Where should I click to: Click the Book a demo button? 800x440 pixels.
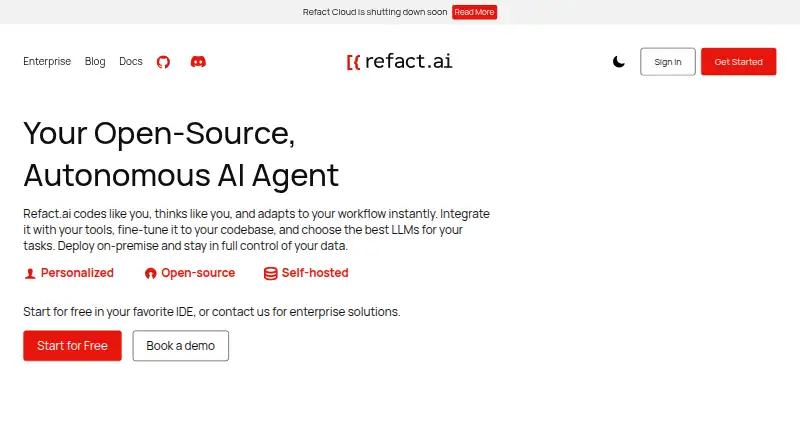[x=181, y=346]
